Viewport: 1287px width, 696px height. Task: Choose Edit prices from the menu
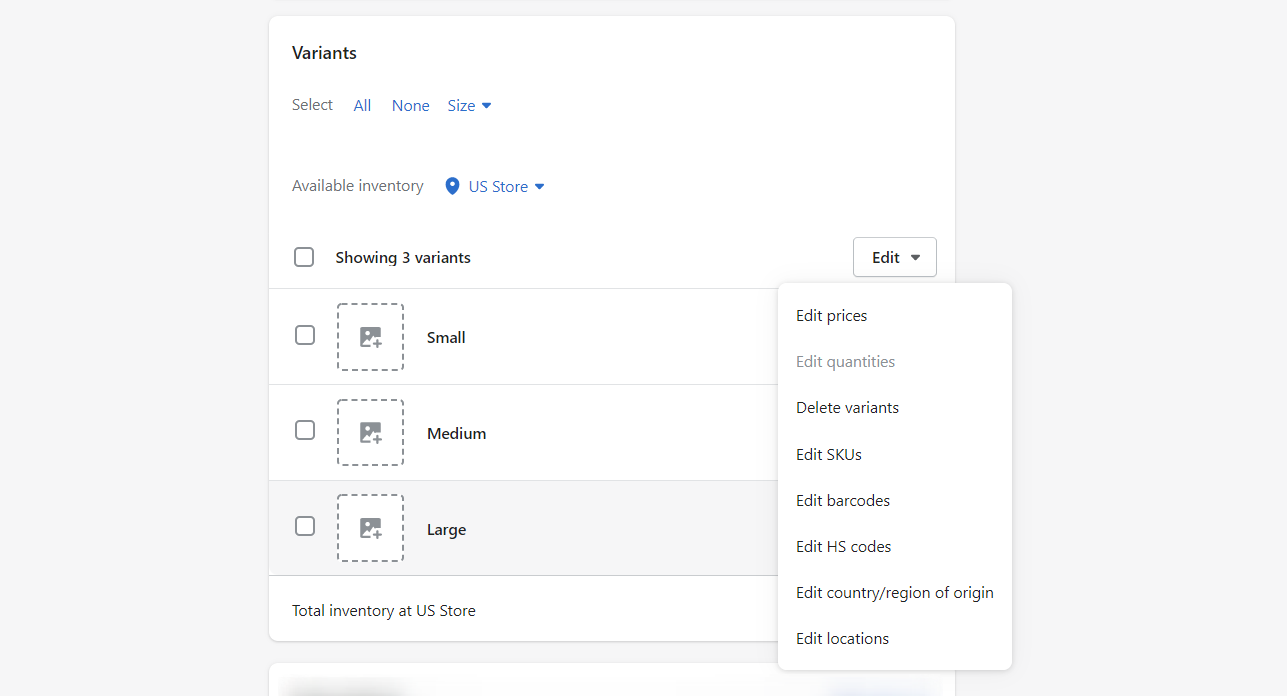[x=831, y=315]
